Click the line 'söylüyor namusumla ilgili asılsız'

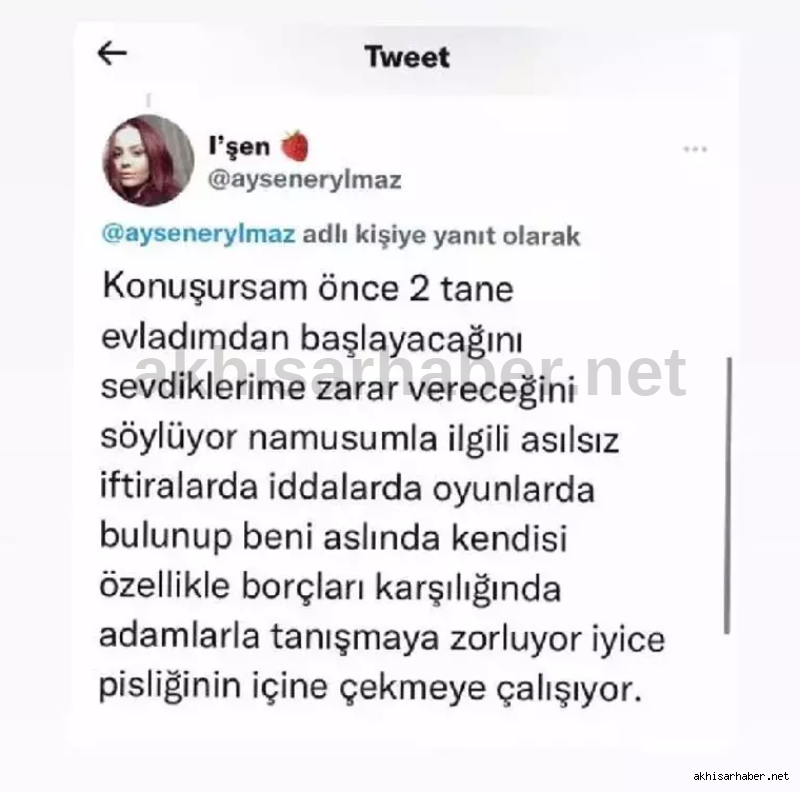(x=360, y=439)
